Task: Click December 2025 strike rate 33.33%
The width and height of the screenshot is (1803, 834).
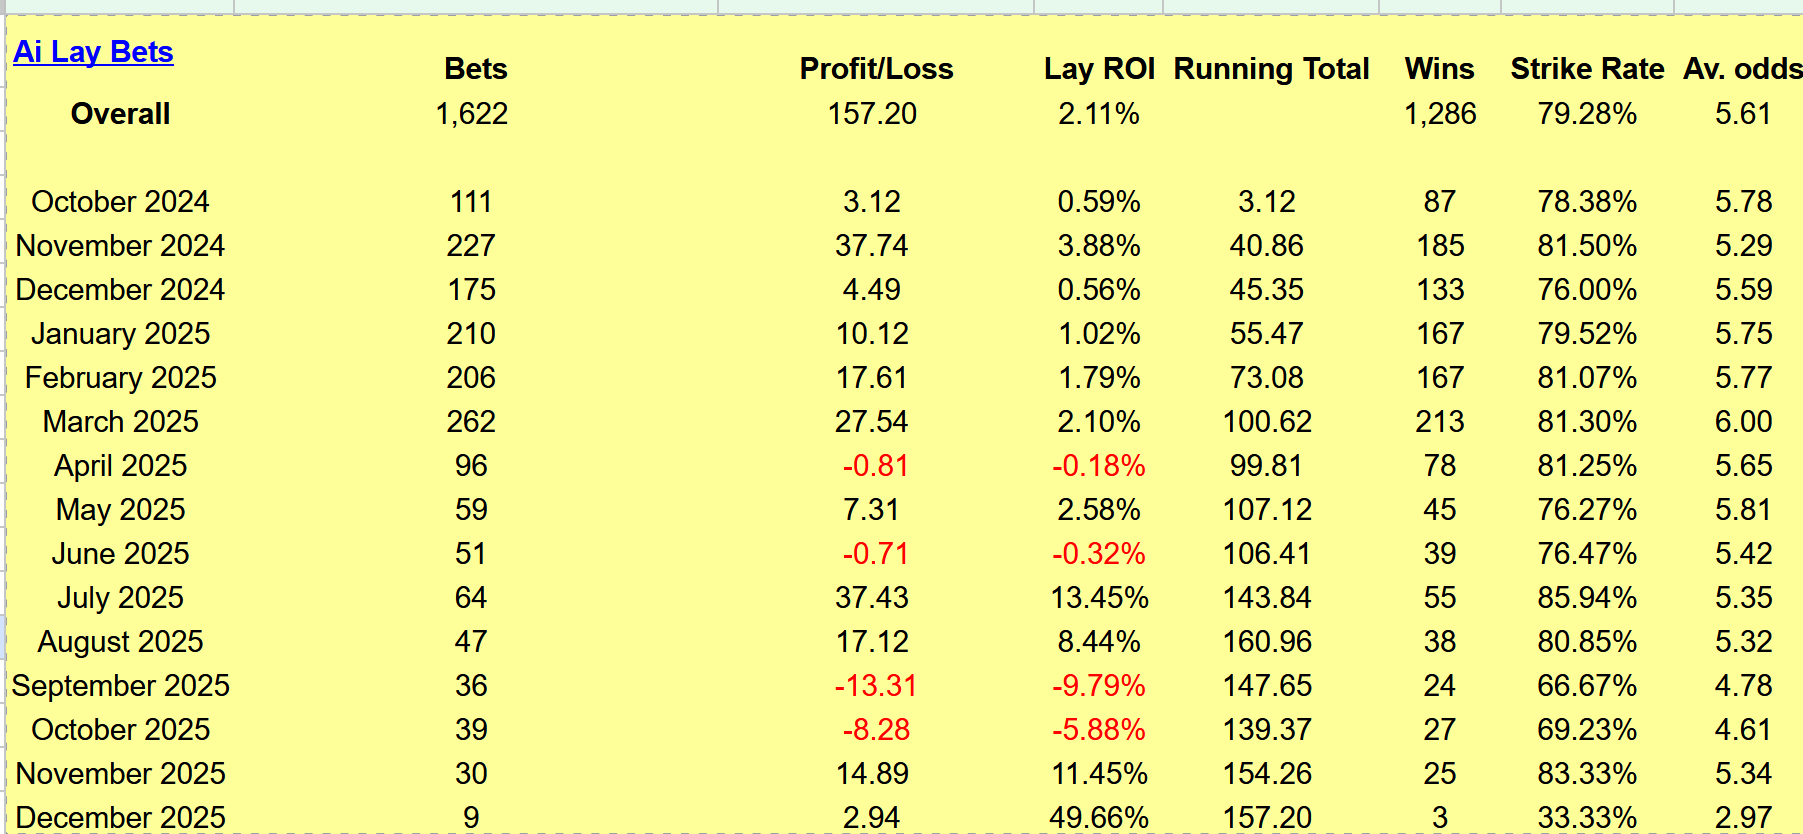Action: pos(1586,818)
